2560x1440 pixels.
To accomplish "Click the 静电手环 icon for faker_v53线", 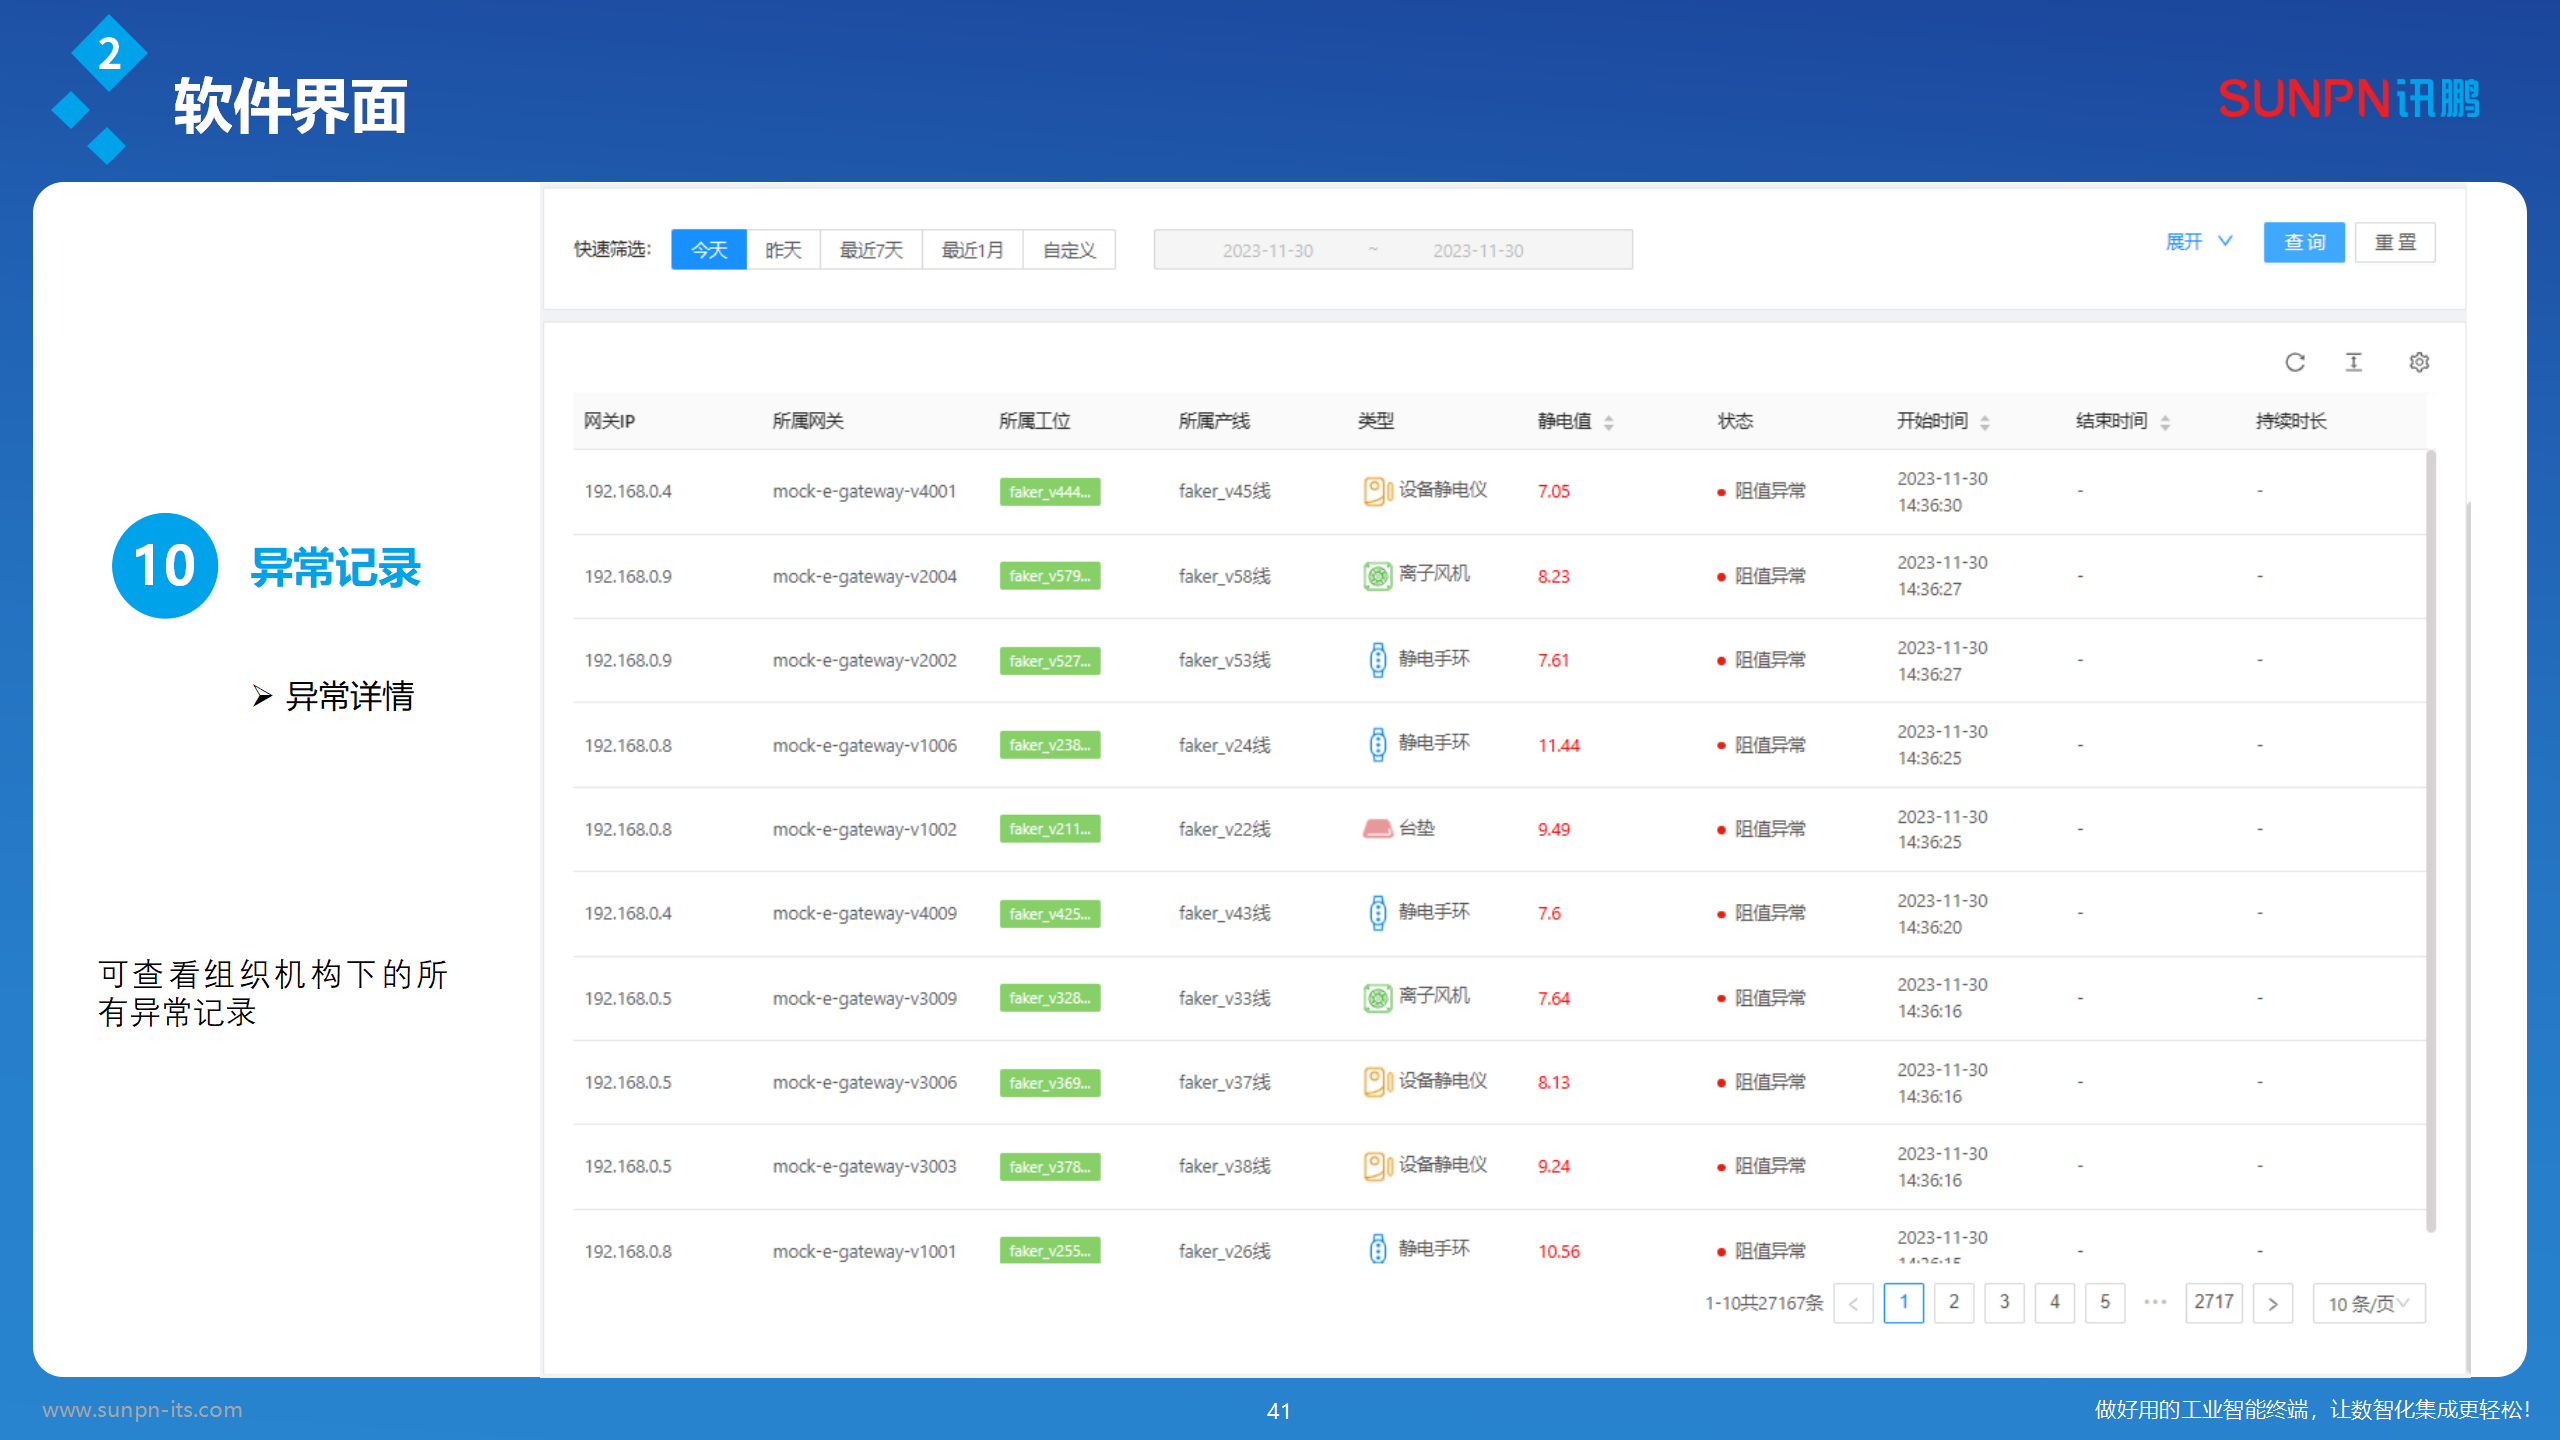I will point(1377,660).
